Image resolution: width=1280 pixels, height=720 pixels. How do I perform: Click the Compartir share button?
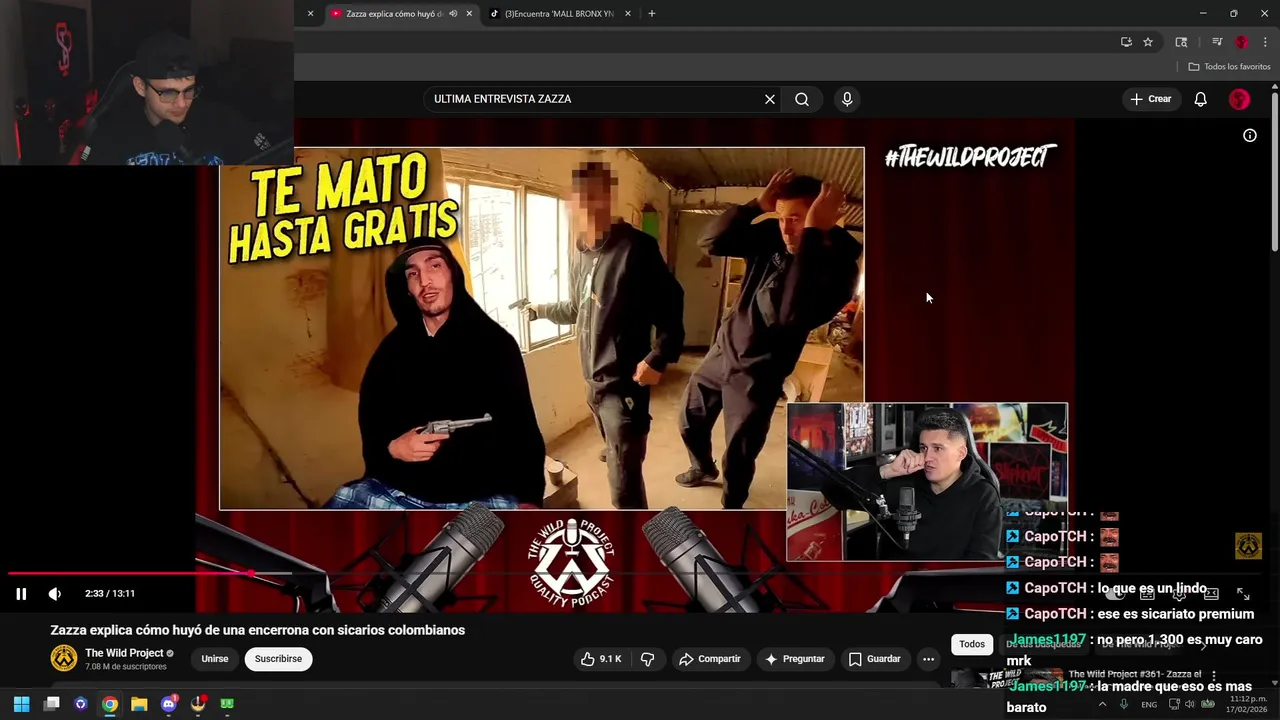710,659
